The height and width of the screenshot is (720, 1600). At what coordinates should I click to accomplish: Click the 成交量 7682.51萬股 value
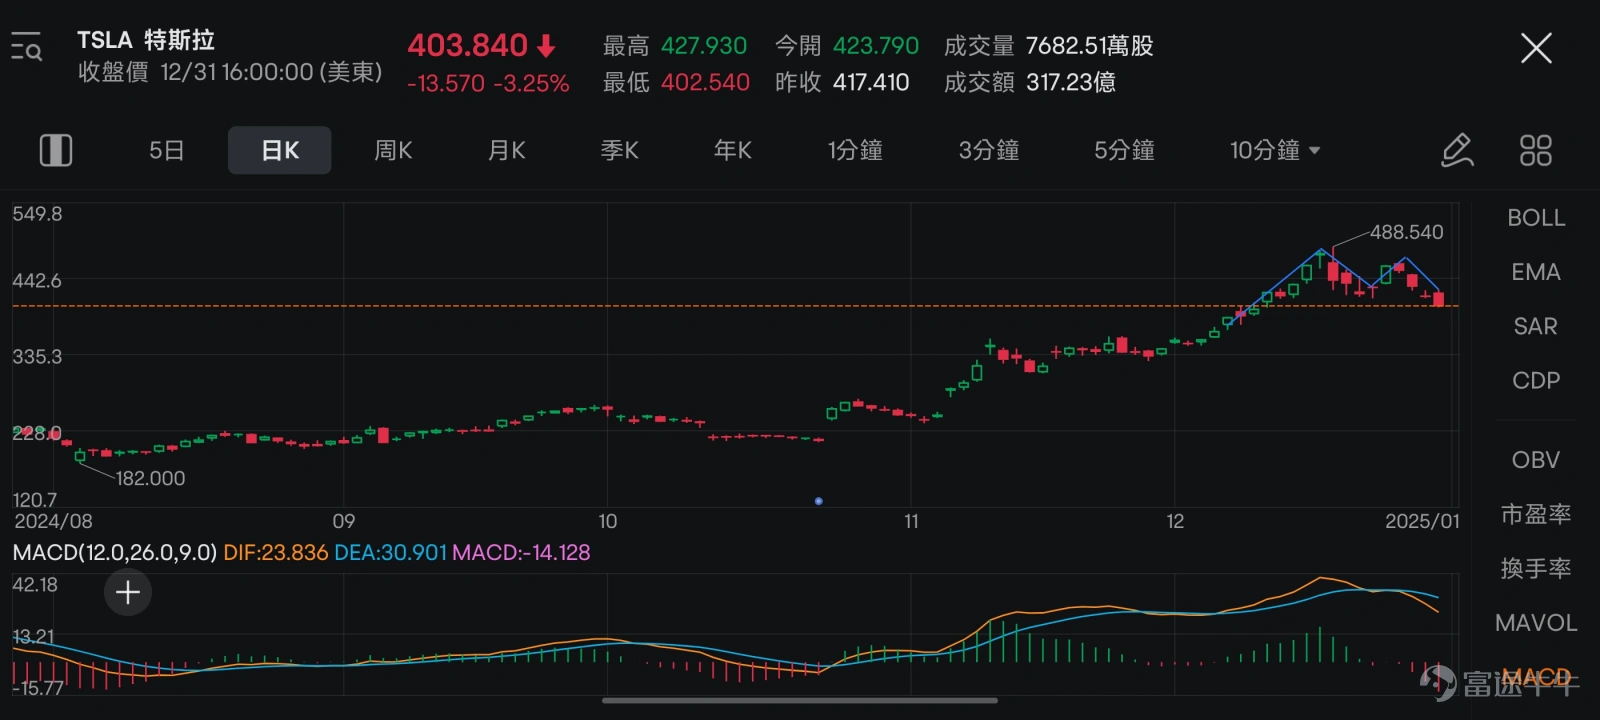point(1090,46)
